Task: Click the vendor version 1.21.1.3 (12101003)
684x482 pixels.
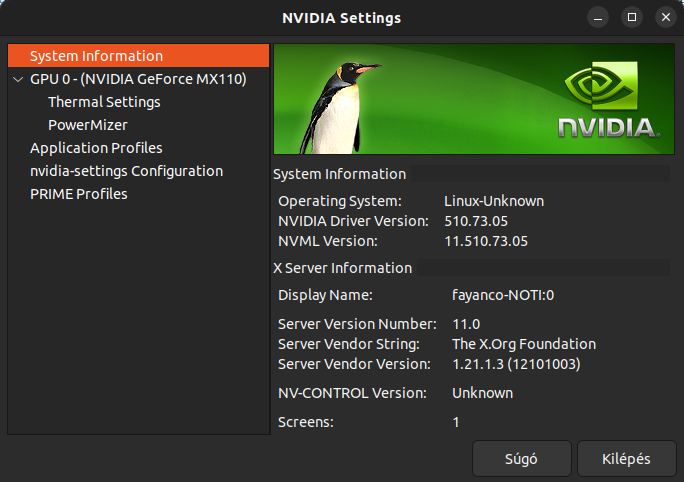Action: (516, 364)
